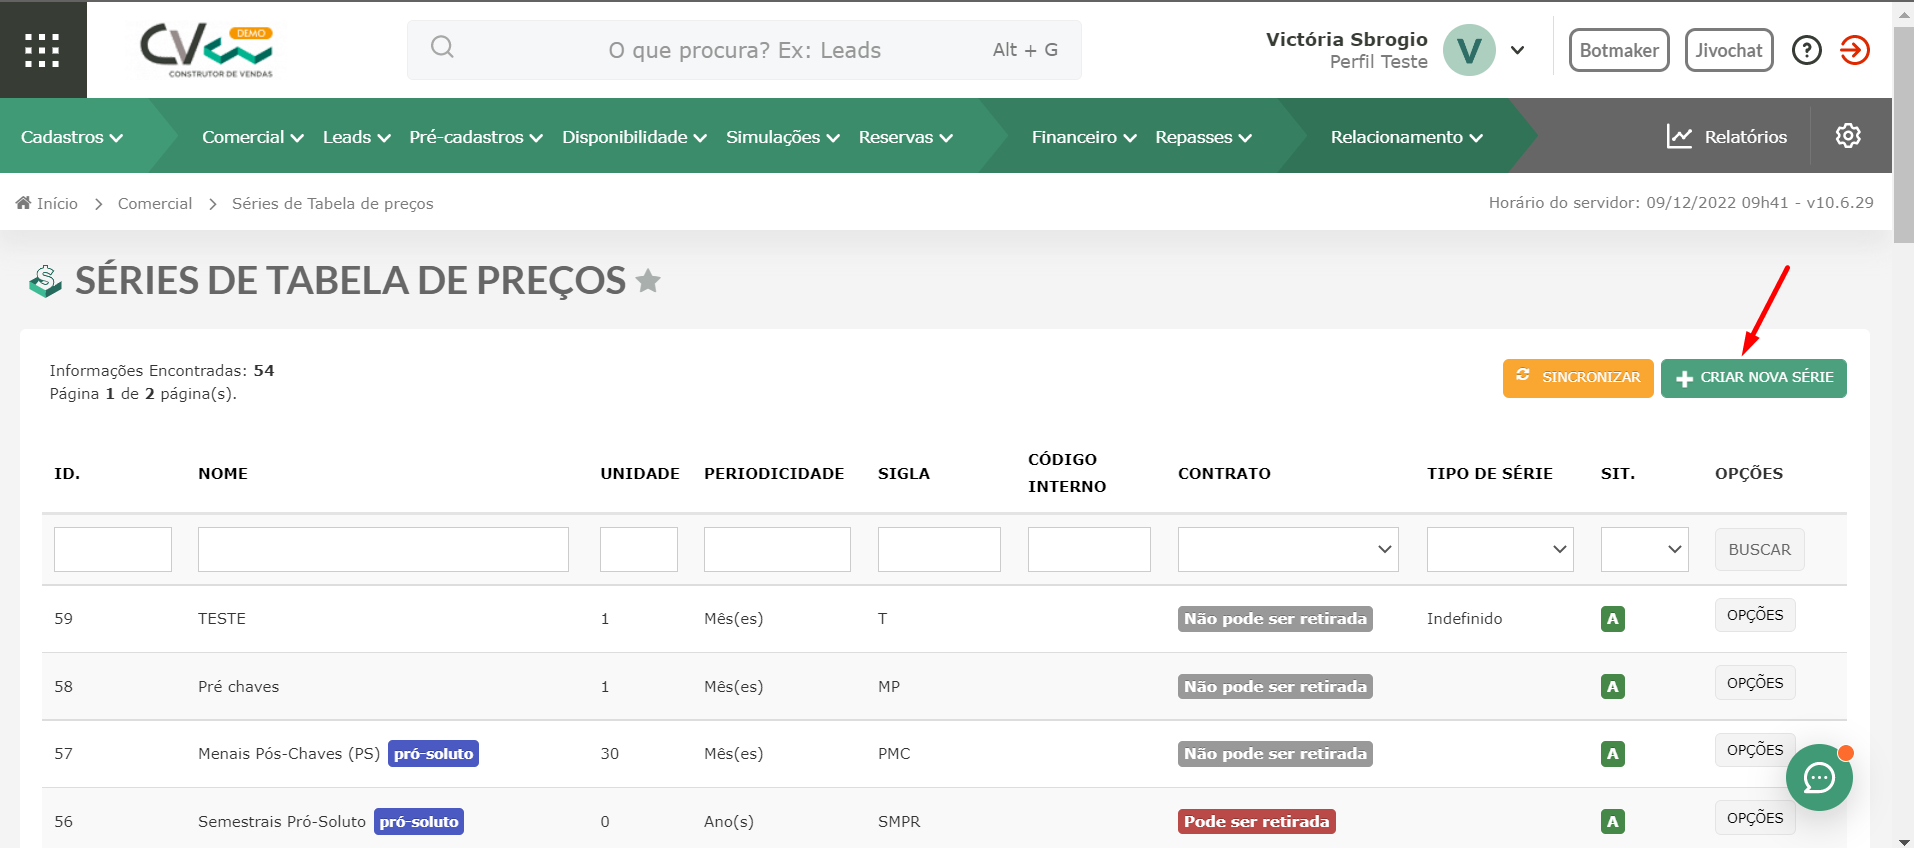Click the 'Pode ser retirada' red badge

pos(1257,821)
